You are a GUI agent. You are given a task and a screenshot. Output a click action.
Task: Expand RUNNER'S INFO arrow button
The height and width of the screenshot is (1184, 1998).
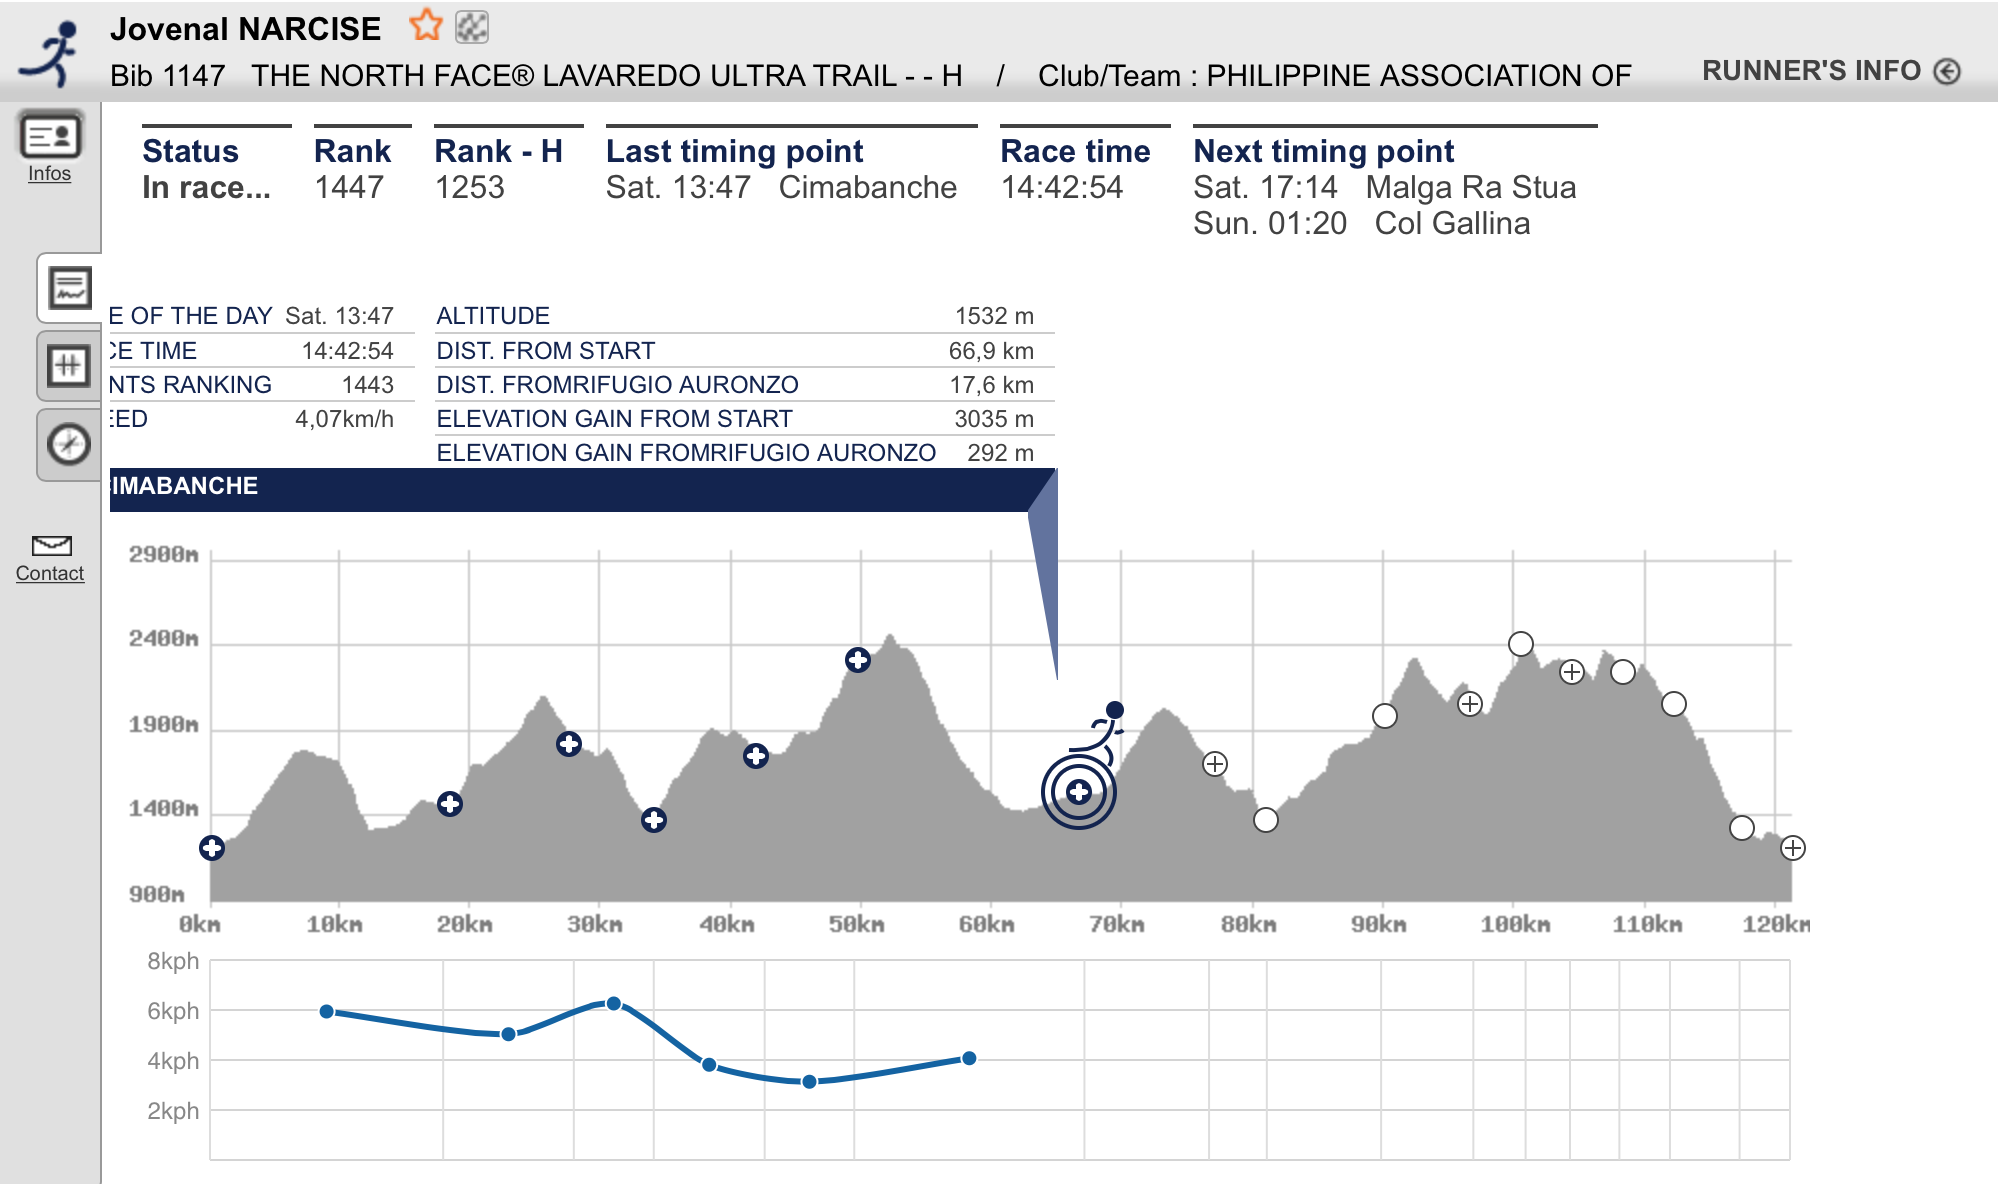point(1947,71)
